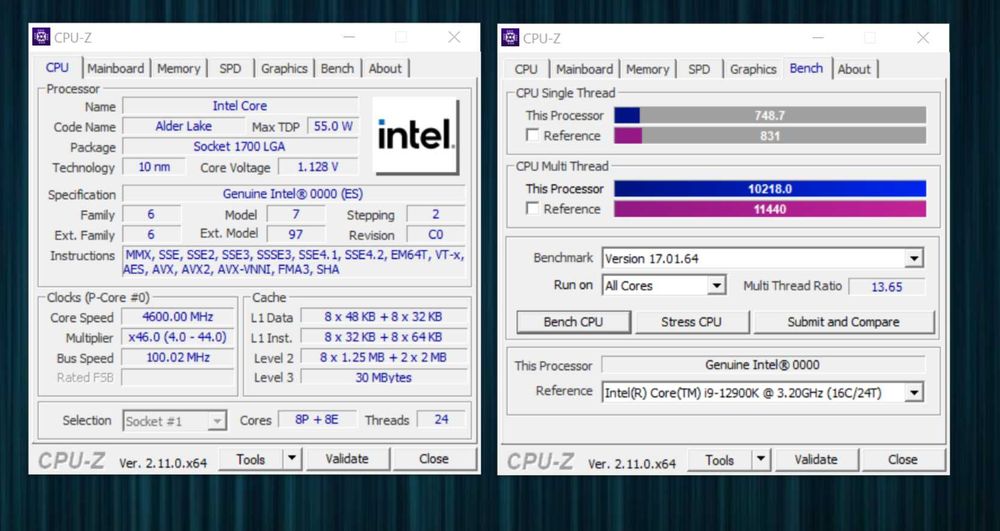Click the Multi Thread Ratio value 13.65
Viewport: 1000px width, 531px height.
pyautogui.click(x=886, y=286)
